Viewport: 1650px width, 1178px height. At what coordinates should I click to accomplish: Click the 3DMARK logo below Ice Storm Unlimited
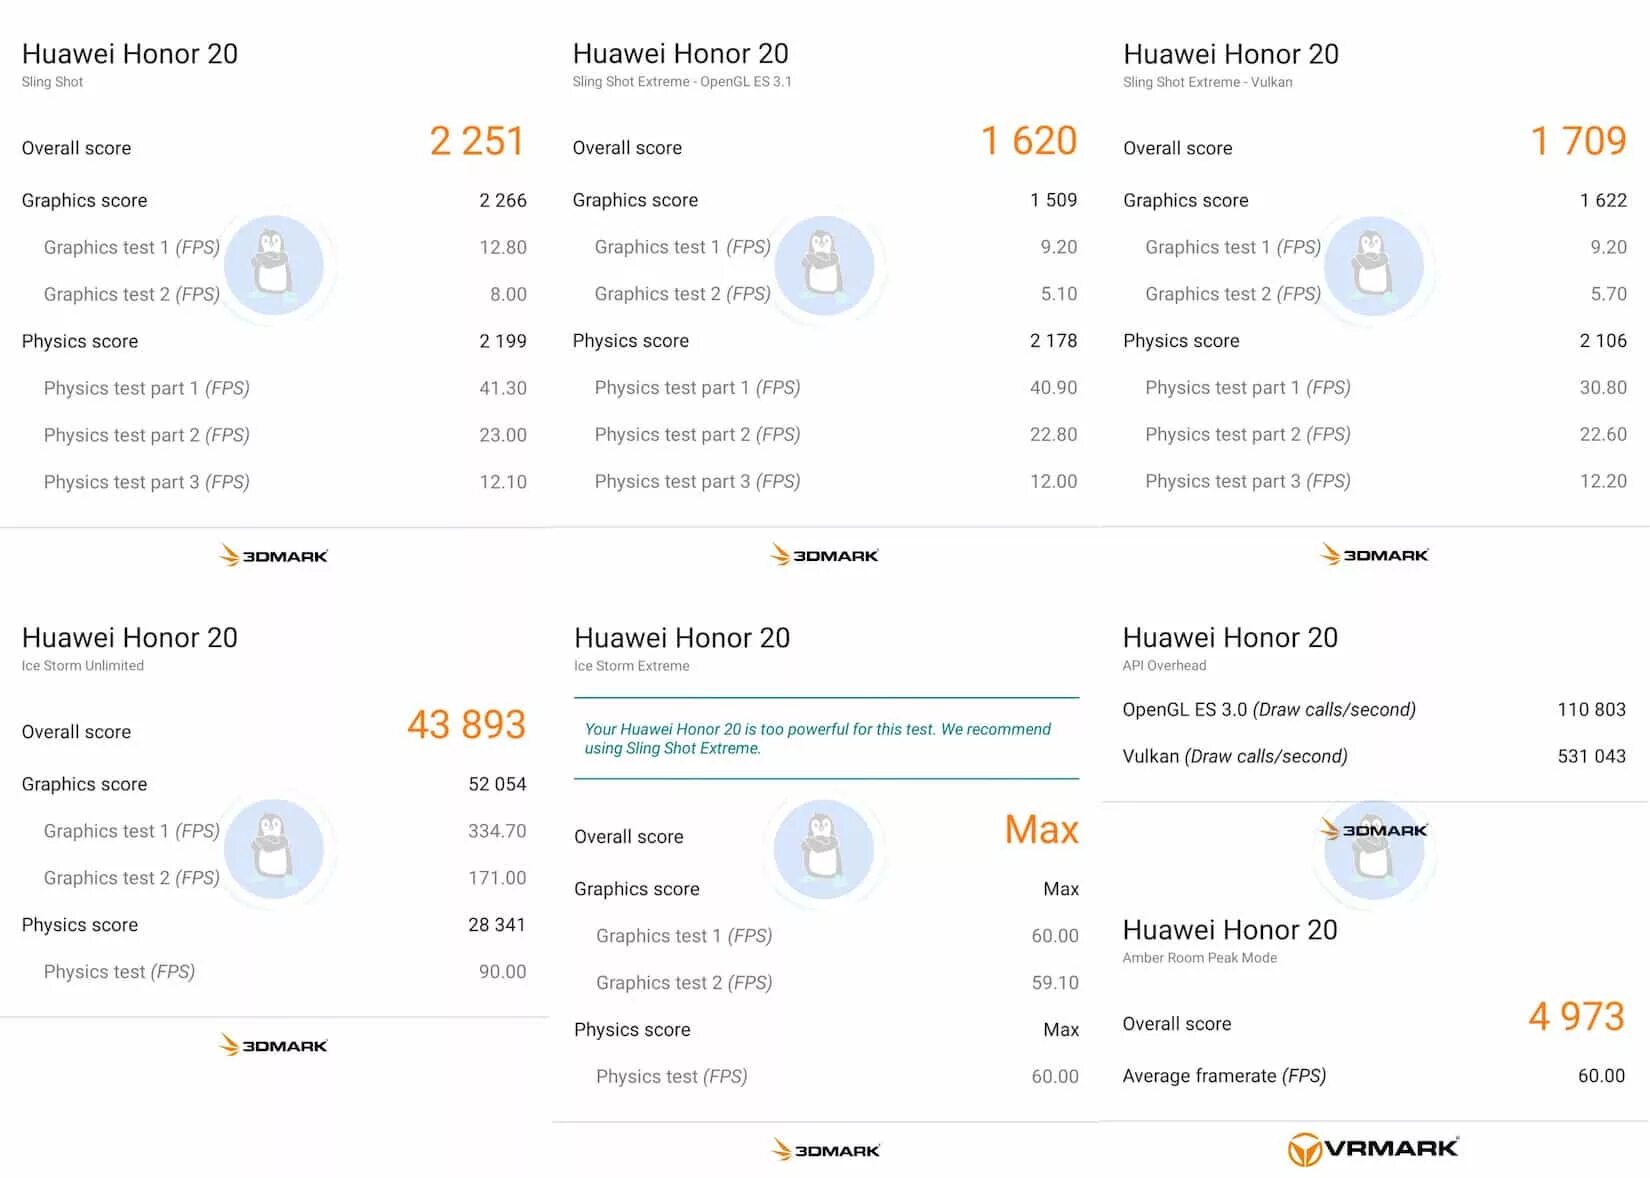(x=273, y=1045)
